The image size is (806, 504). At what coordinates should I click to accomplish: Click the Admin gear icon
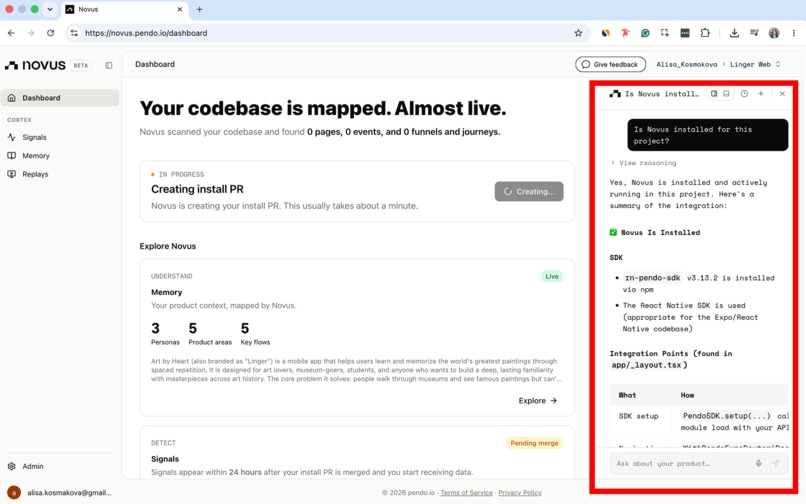pos(11,466)
